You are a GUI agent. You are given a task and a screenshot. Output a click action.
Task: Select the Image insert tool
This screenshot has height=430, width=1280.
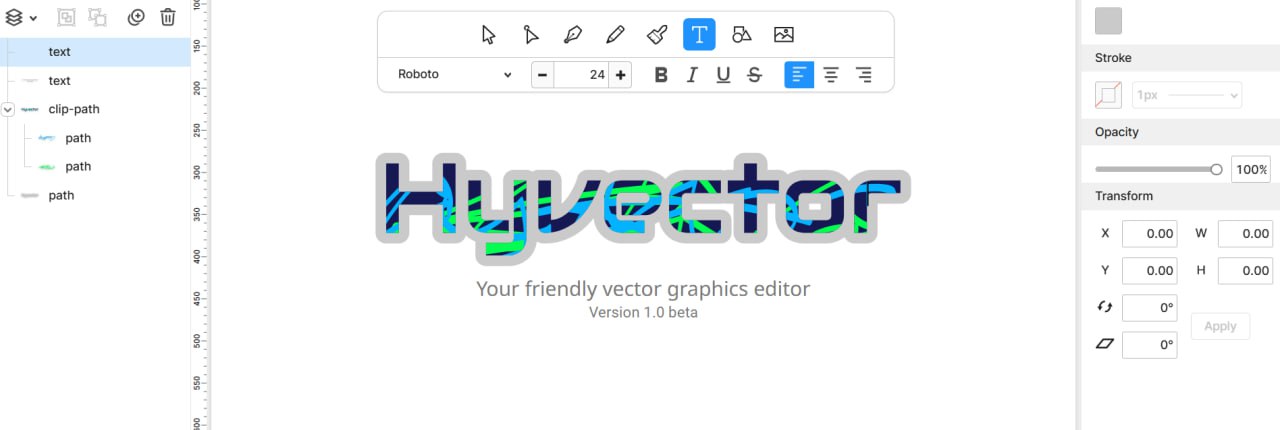784,35
